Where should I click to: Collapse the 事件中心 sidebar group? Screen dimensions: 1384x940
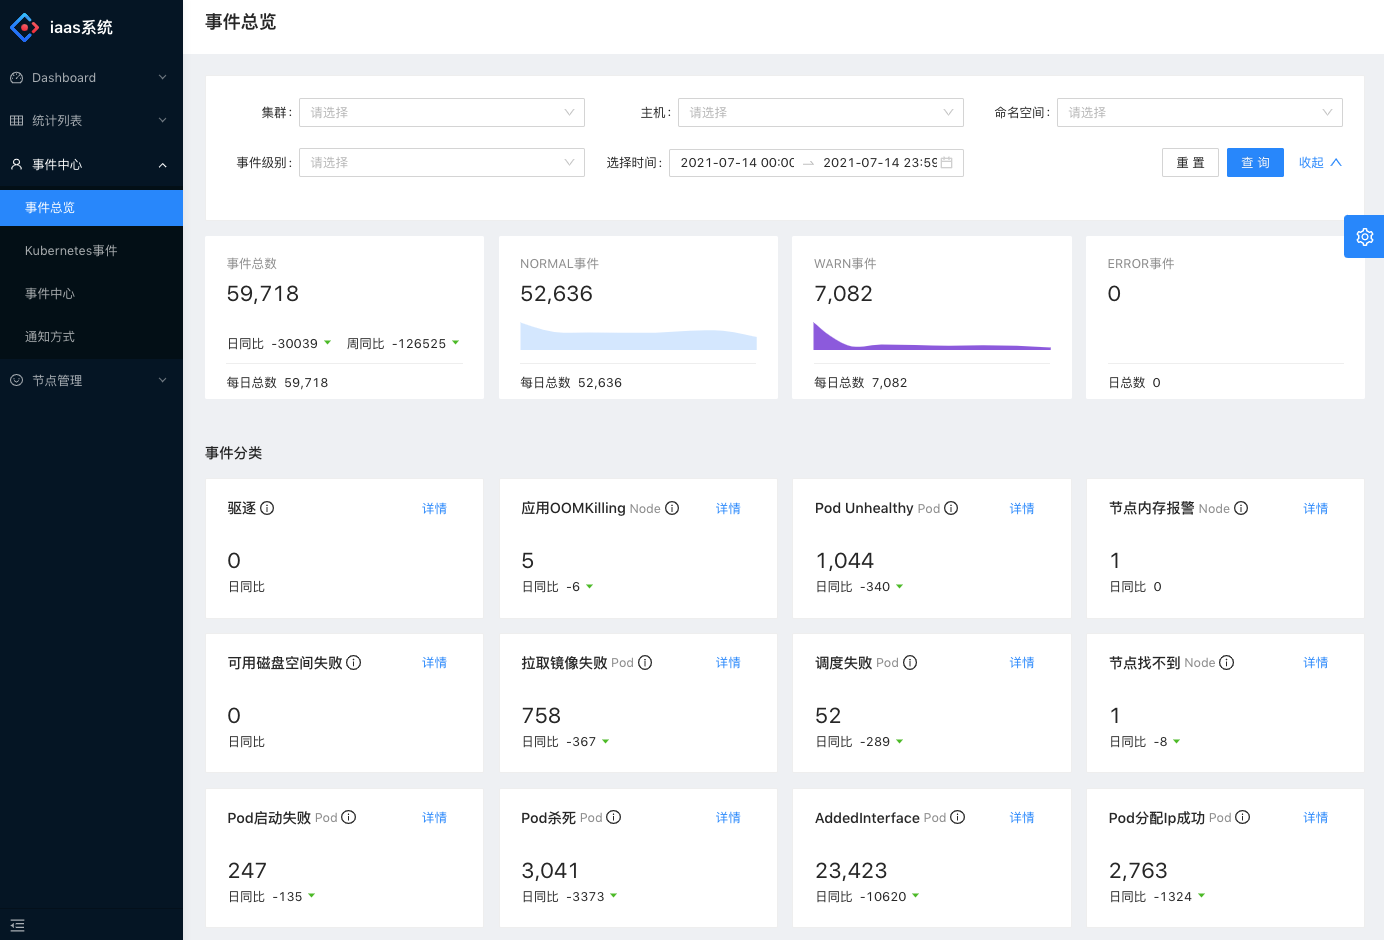click(x=91, y=164)
